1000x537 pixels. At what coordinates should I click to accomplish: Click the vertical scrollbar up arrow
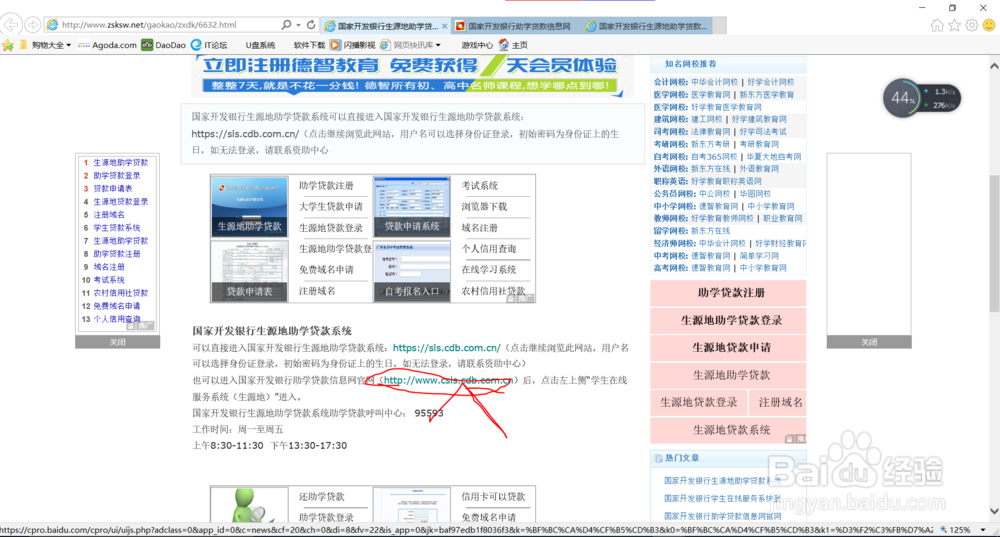(994, 66)
